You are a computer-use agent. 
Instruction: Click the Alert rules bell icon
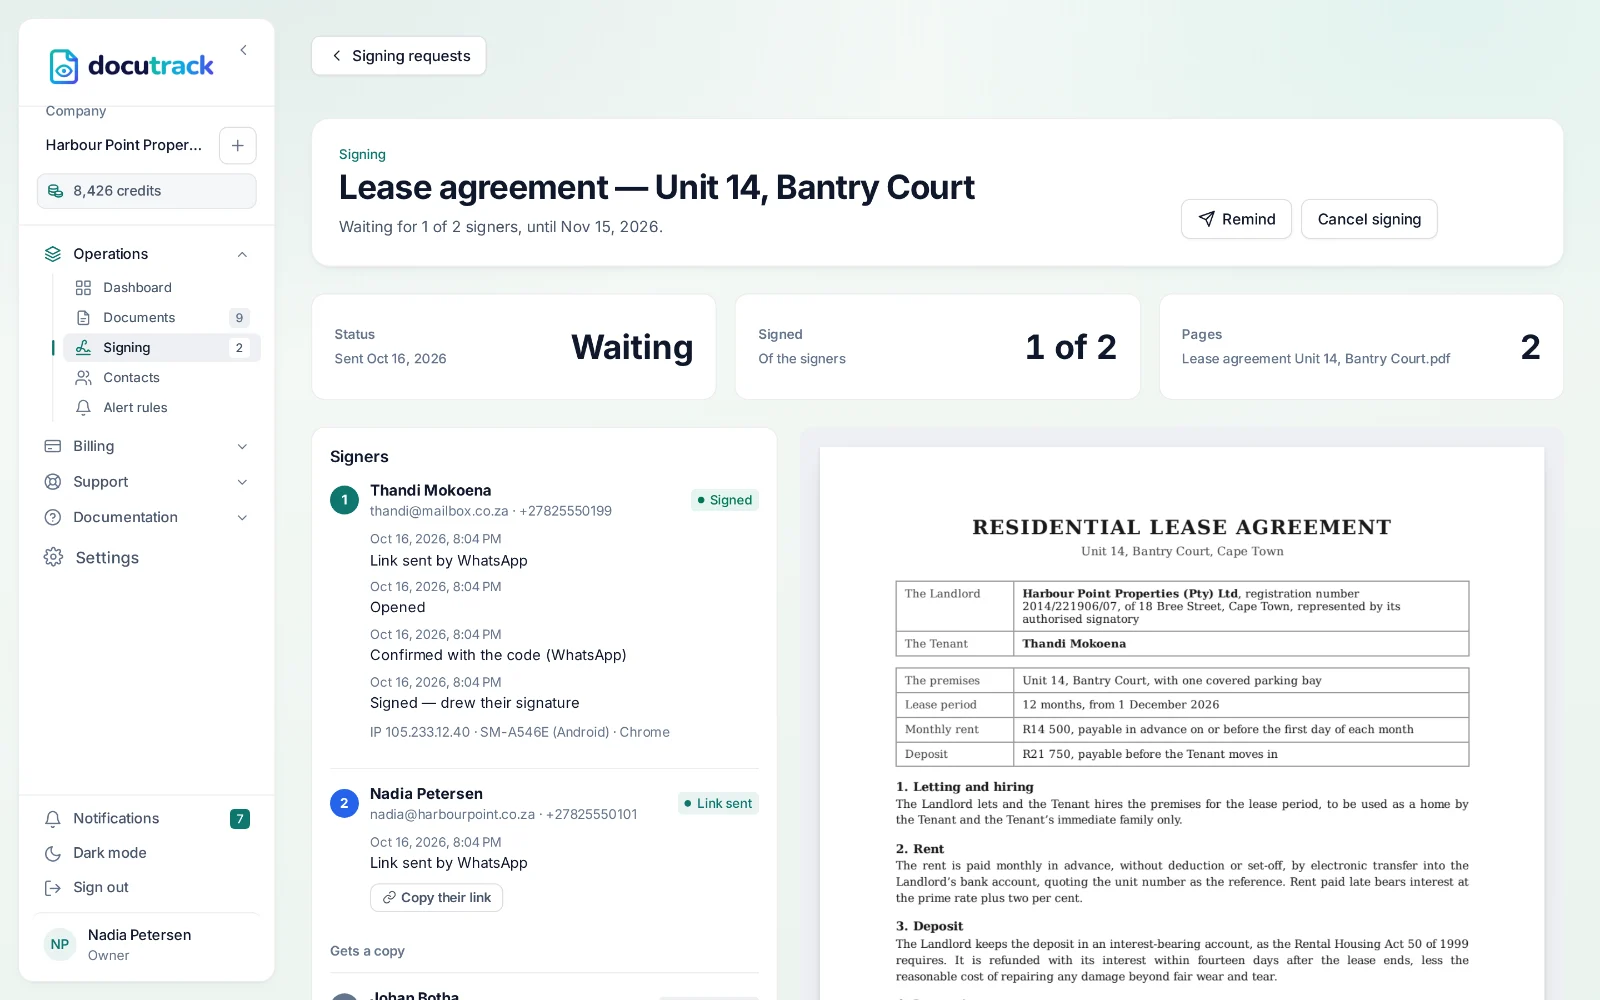point(83,408)
